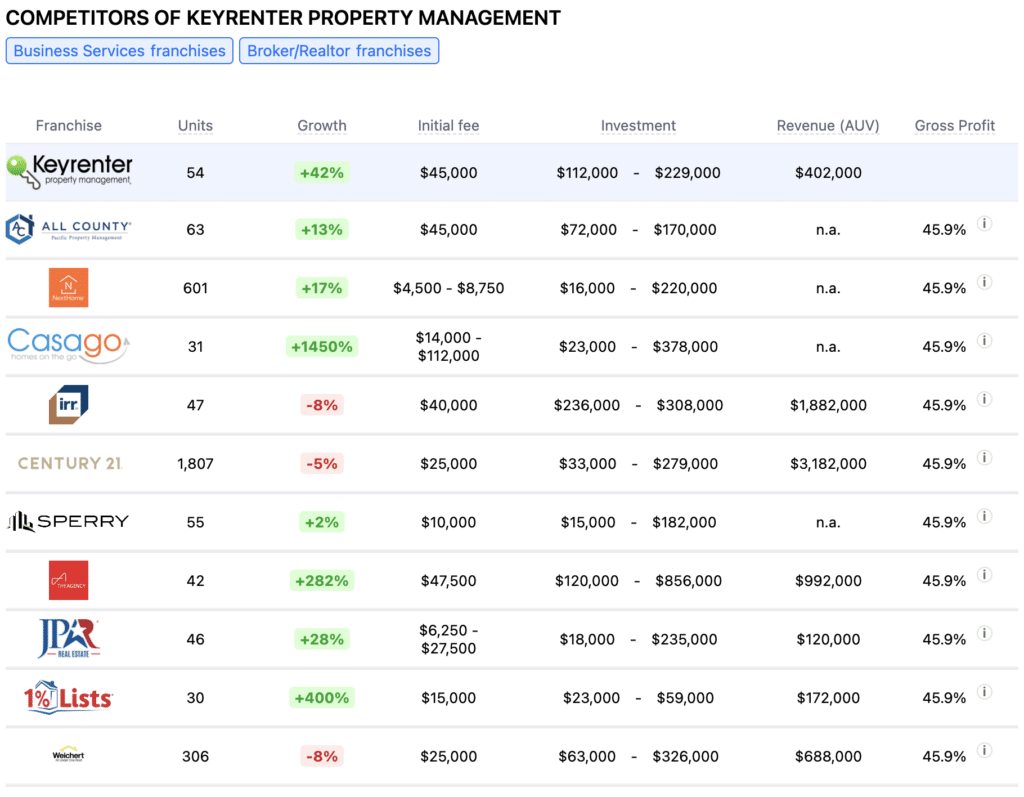Open the All County franchise logo
1024x797 pixels.
tap(69, 229)
